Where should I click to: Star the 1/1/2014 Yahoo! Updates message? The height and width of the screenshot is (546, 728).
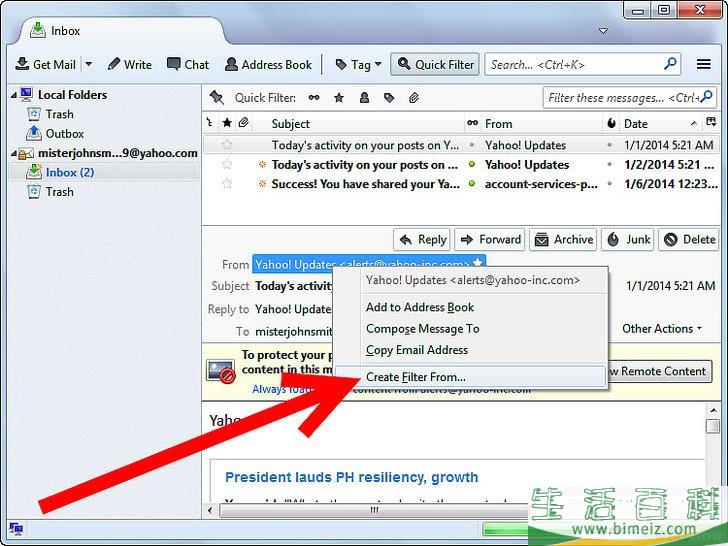[x=227, y=145]
